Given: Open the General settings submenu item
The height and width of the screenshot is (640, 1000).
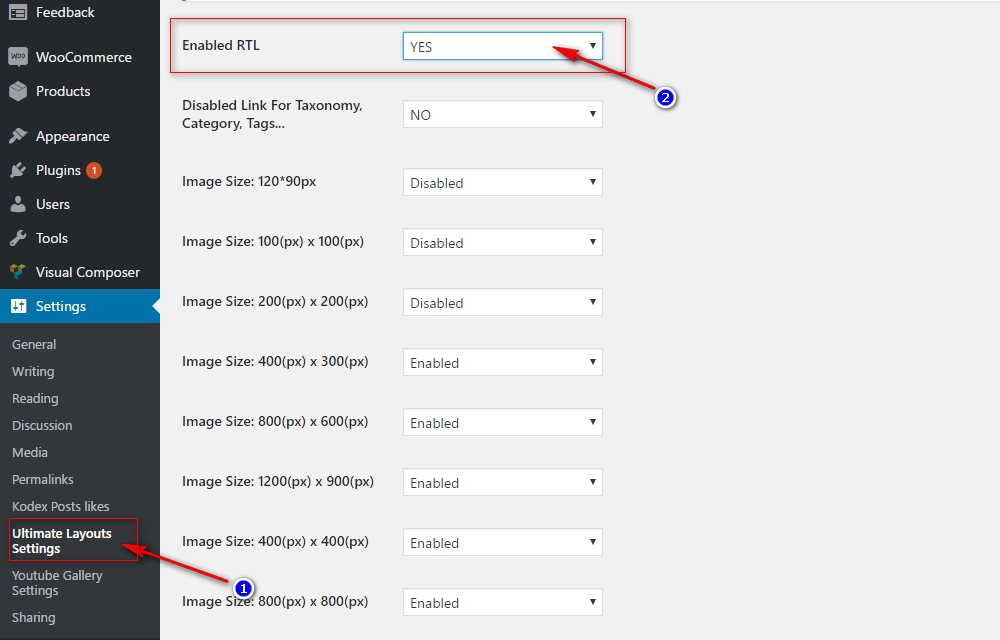Looking at the screenshot, I should tap(34, 344).
